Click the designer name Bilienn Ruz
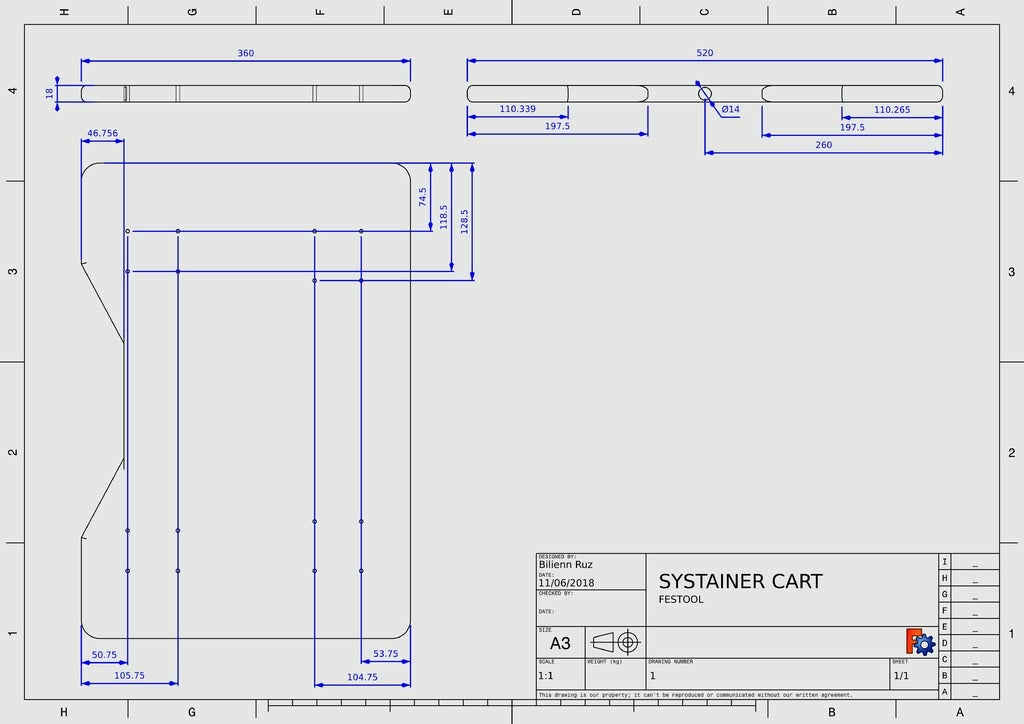The width and height of the screenshot is (1024, 724). point(566,565)
